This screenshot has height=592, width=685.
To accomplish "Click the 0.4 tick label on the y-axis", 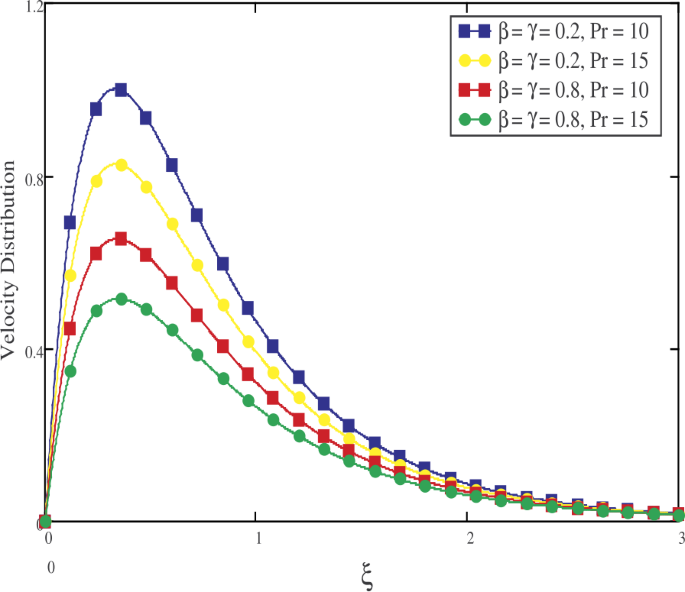I will tap(33, 352).
